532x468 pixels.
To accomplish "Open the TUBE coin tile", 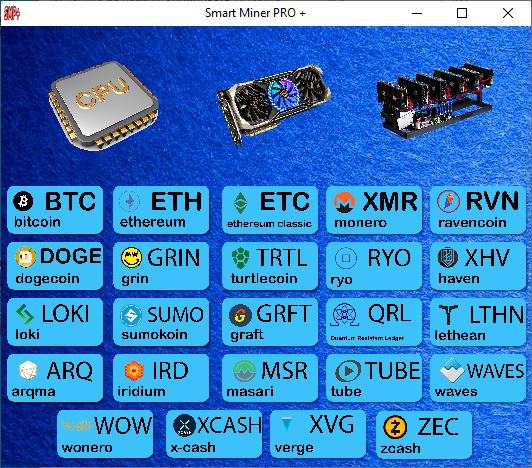I will point(374,378).
